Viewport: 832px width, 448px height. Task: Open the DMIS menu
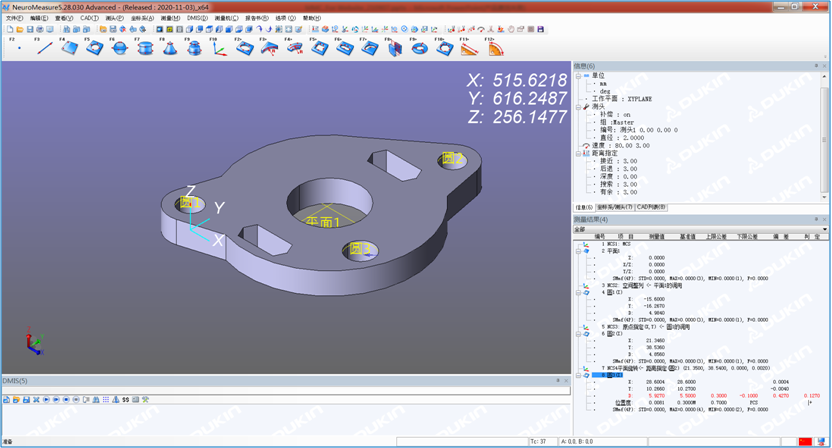point(197,18)
